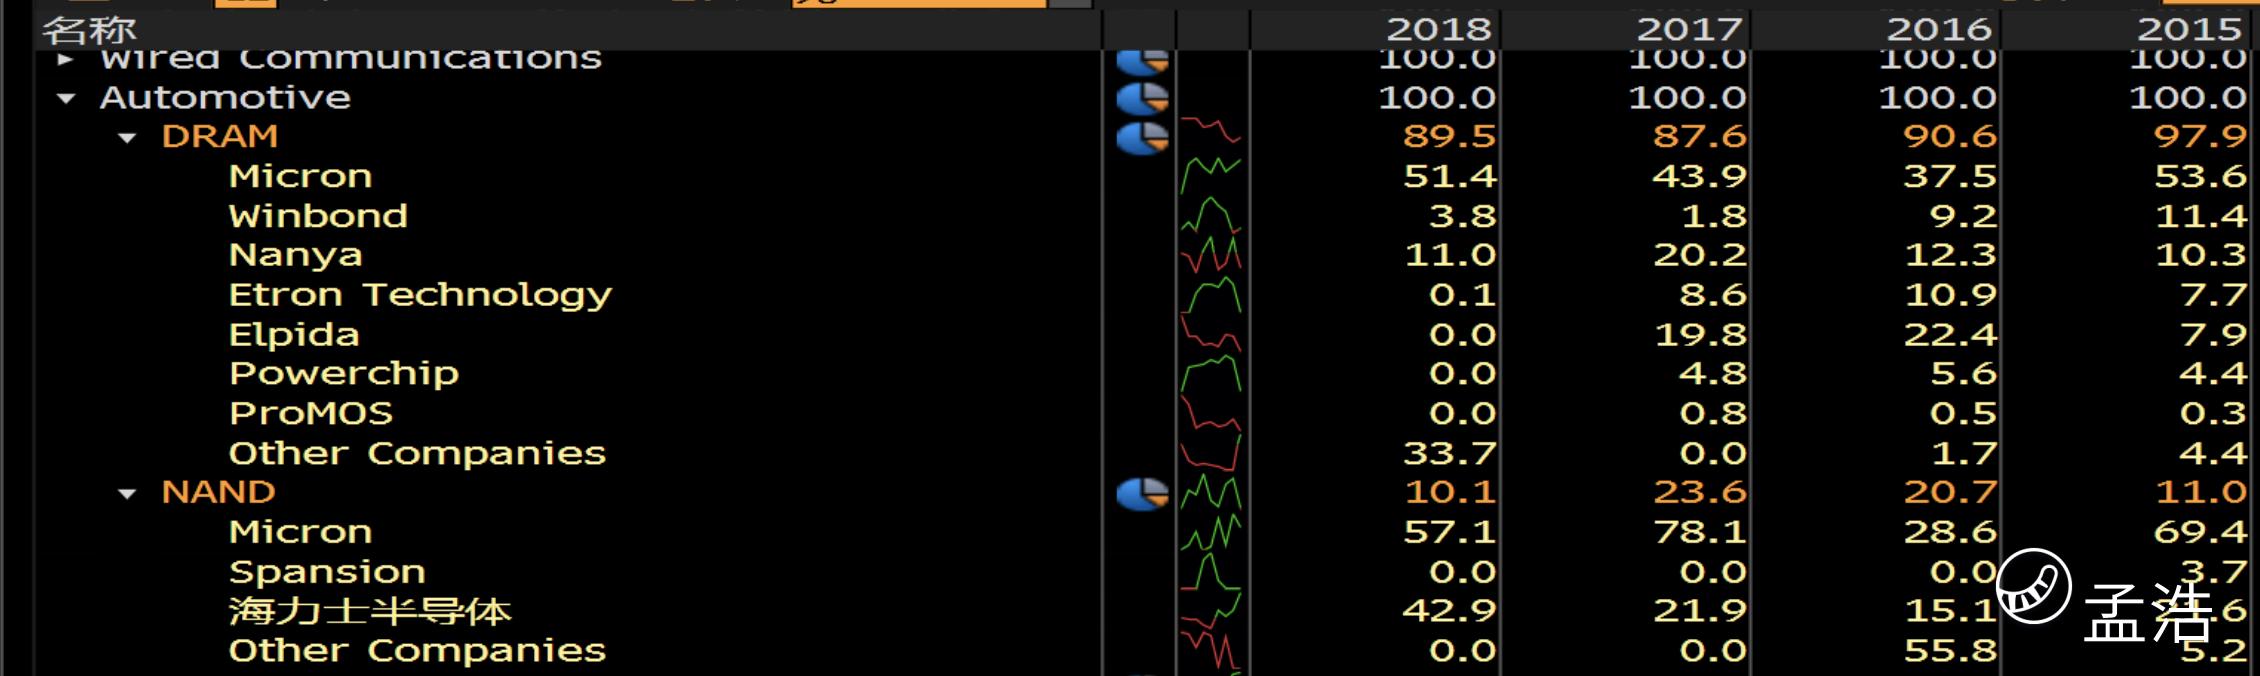Select Other Companies under the NAND category
This screenshot has height=676, width=2260.
tap(417, 650)
